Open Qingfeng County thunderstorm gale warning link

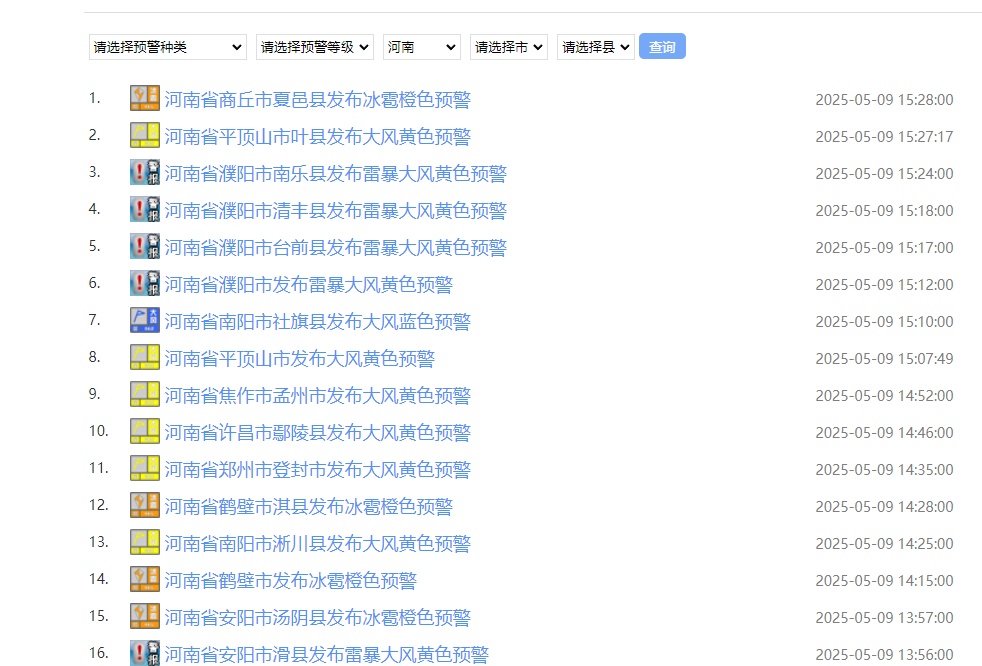pos(335,211)
